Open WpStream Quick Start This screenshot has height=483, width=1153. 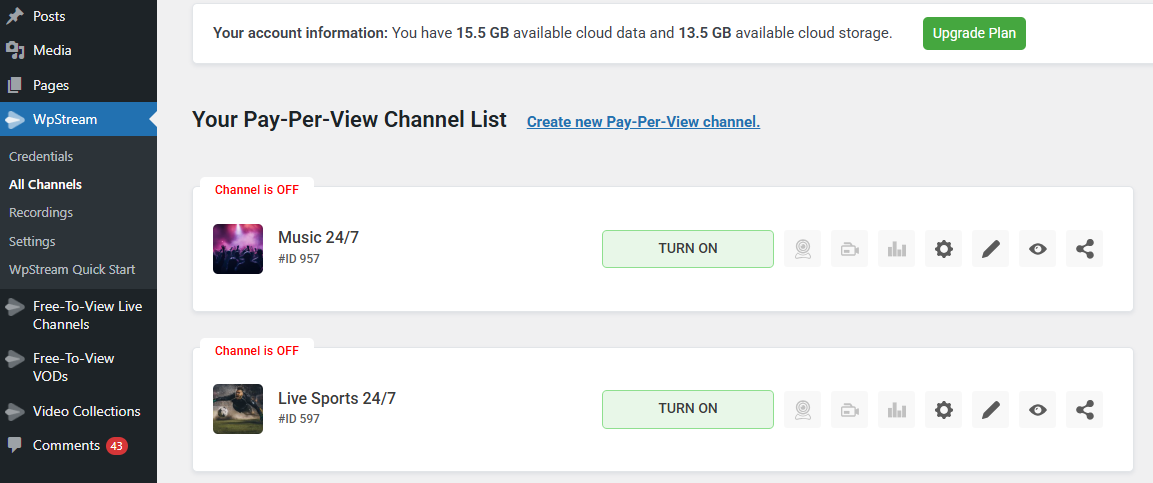[x=72, y=269]
